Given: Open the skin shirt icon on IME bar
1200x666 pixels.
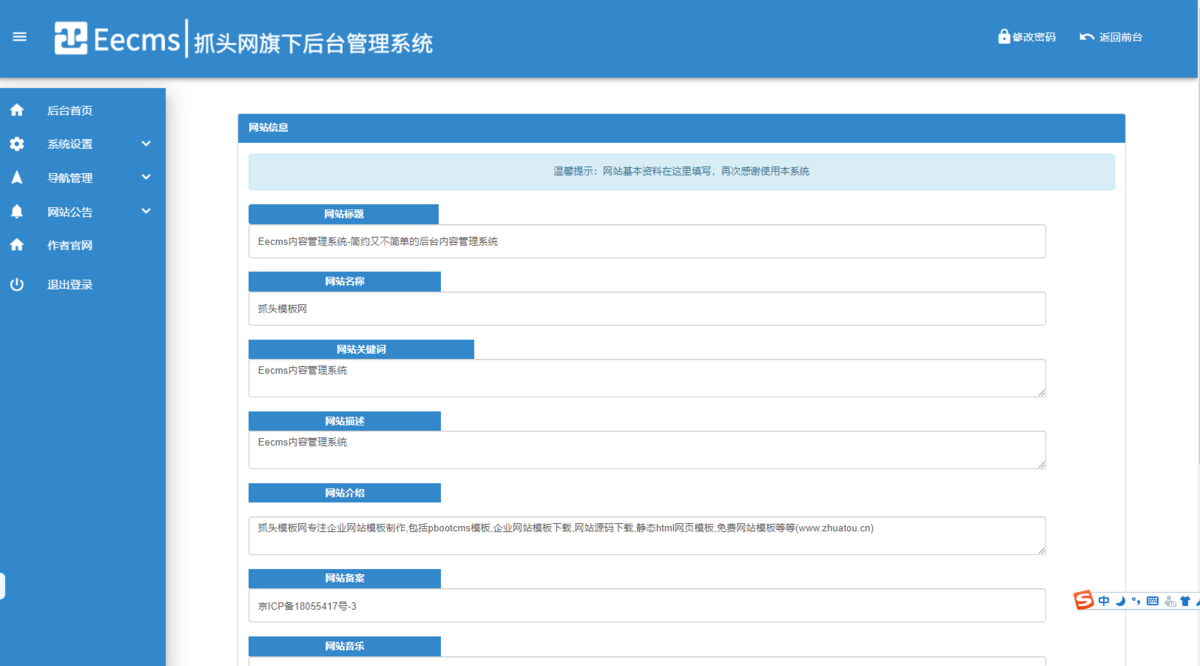Looking at the screenshot, I should click(1185, 601).
